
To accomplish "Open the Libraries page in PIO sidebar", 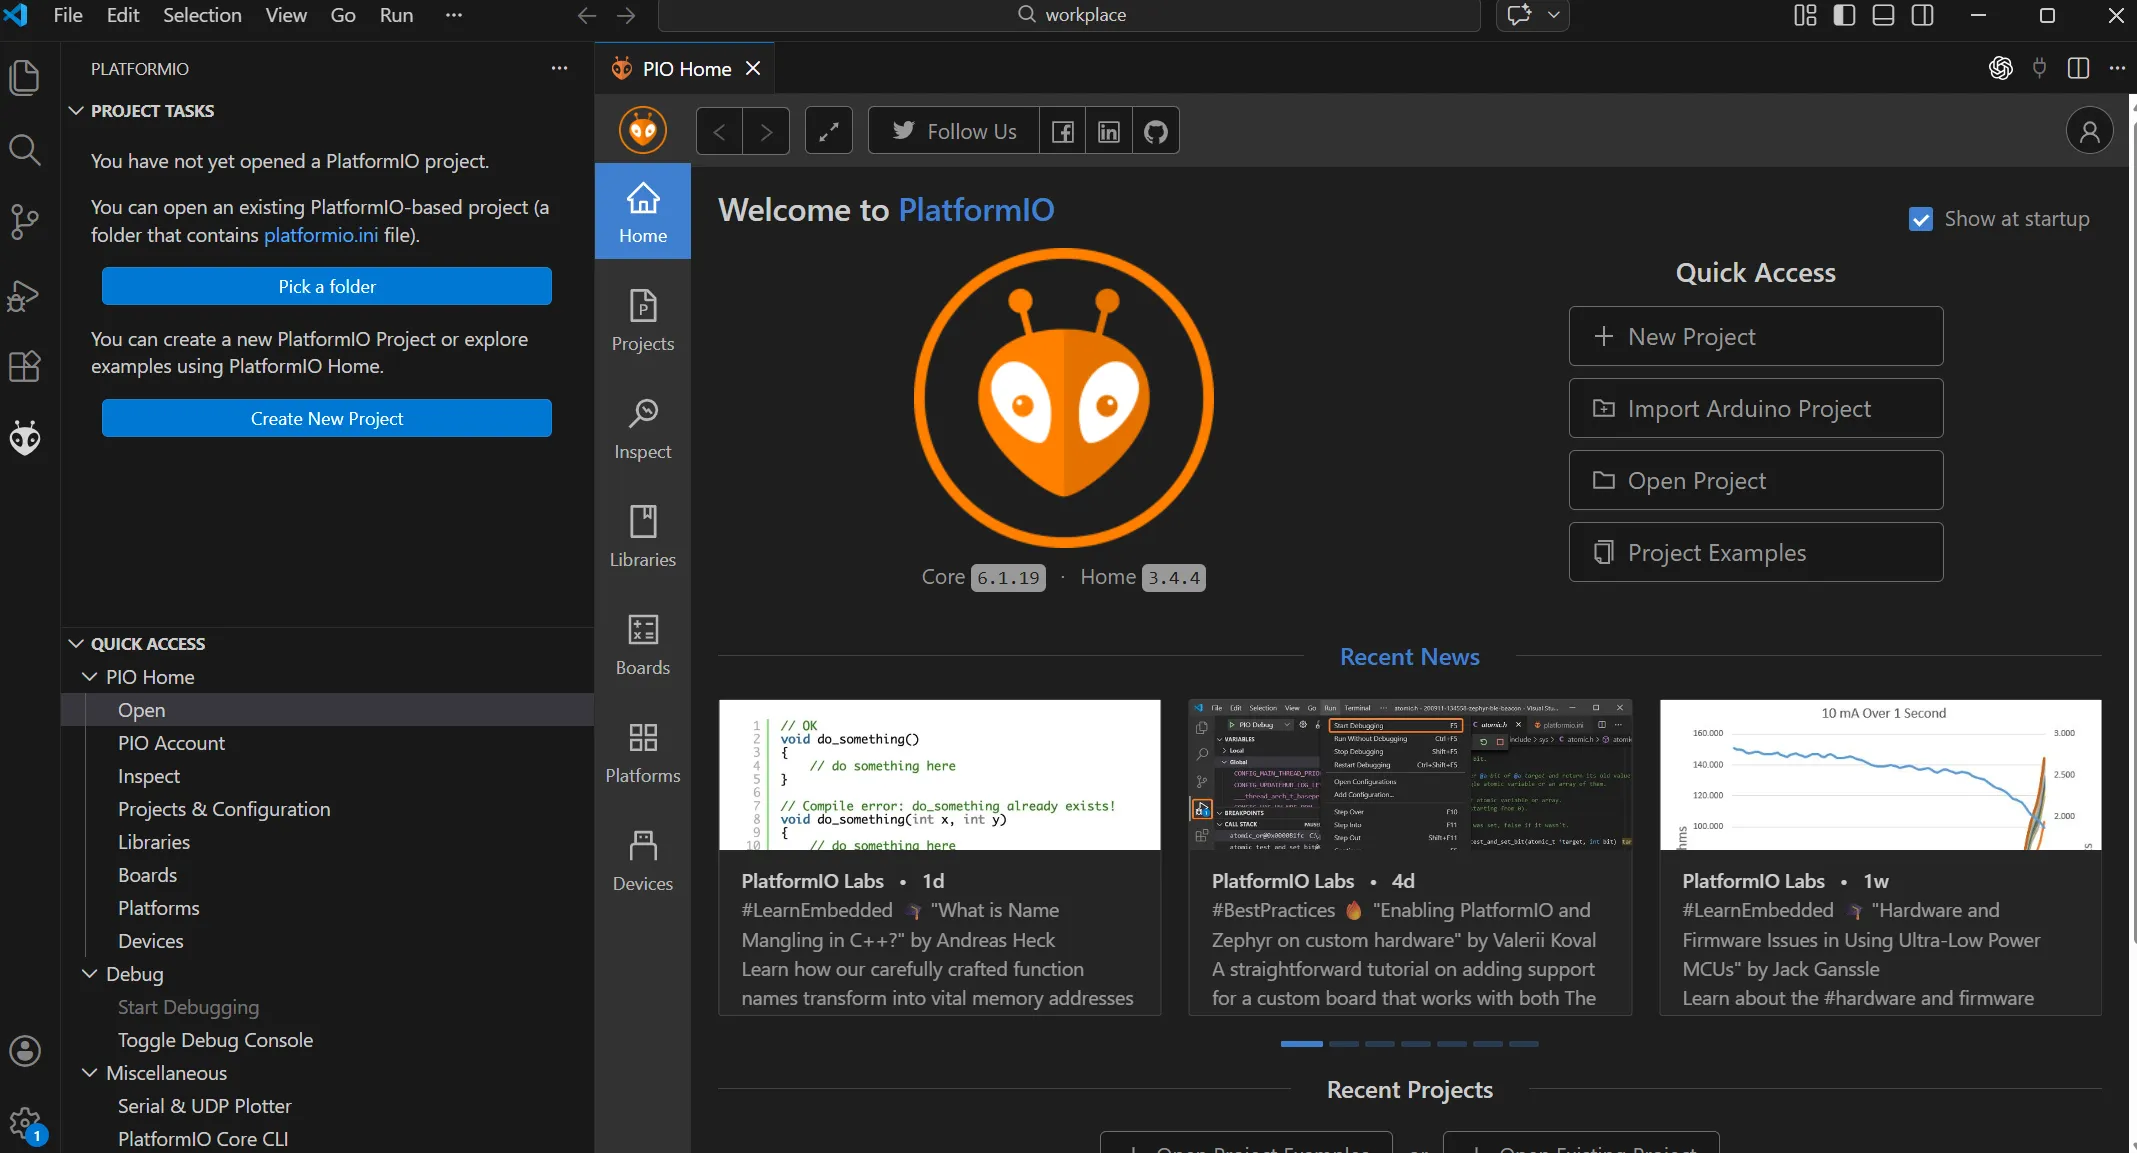I will point(642,537).
